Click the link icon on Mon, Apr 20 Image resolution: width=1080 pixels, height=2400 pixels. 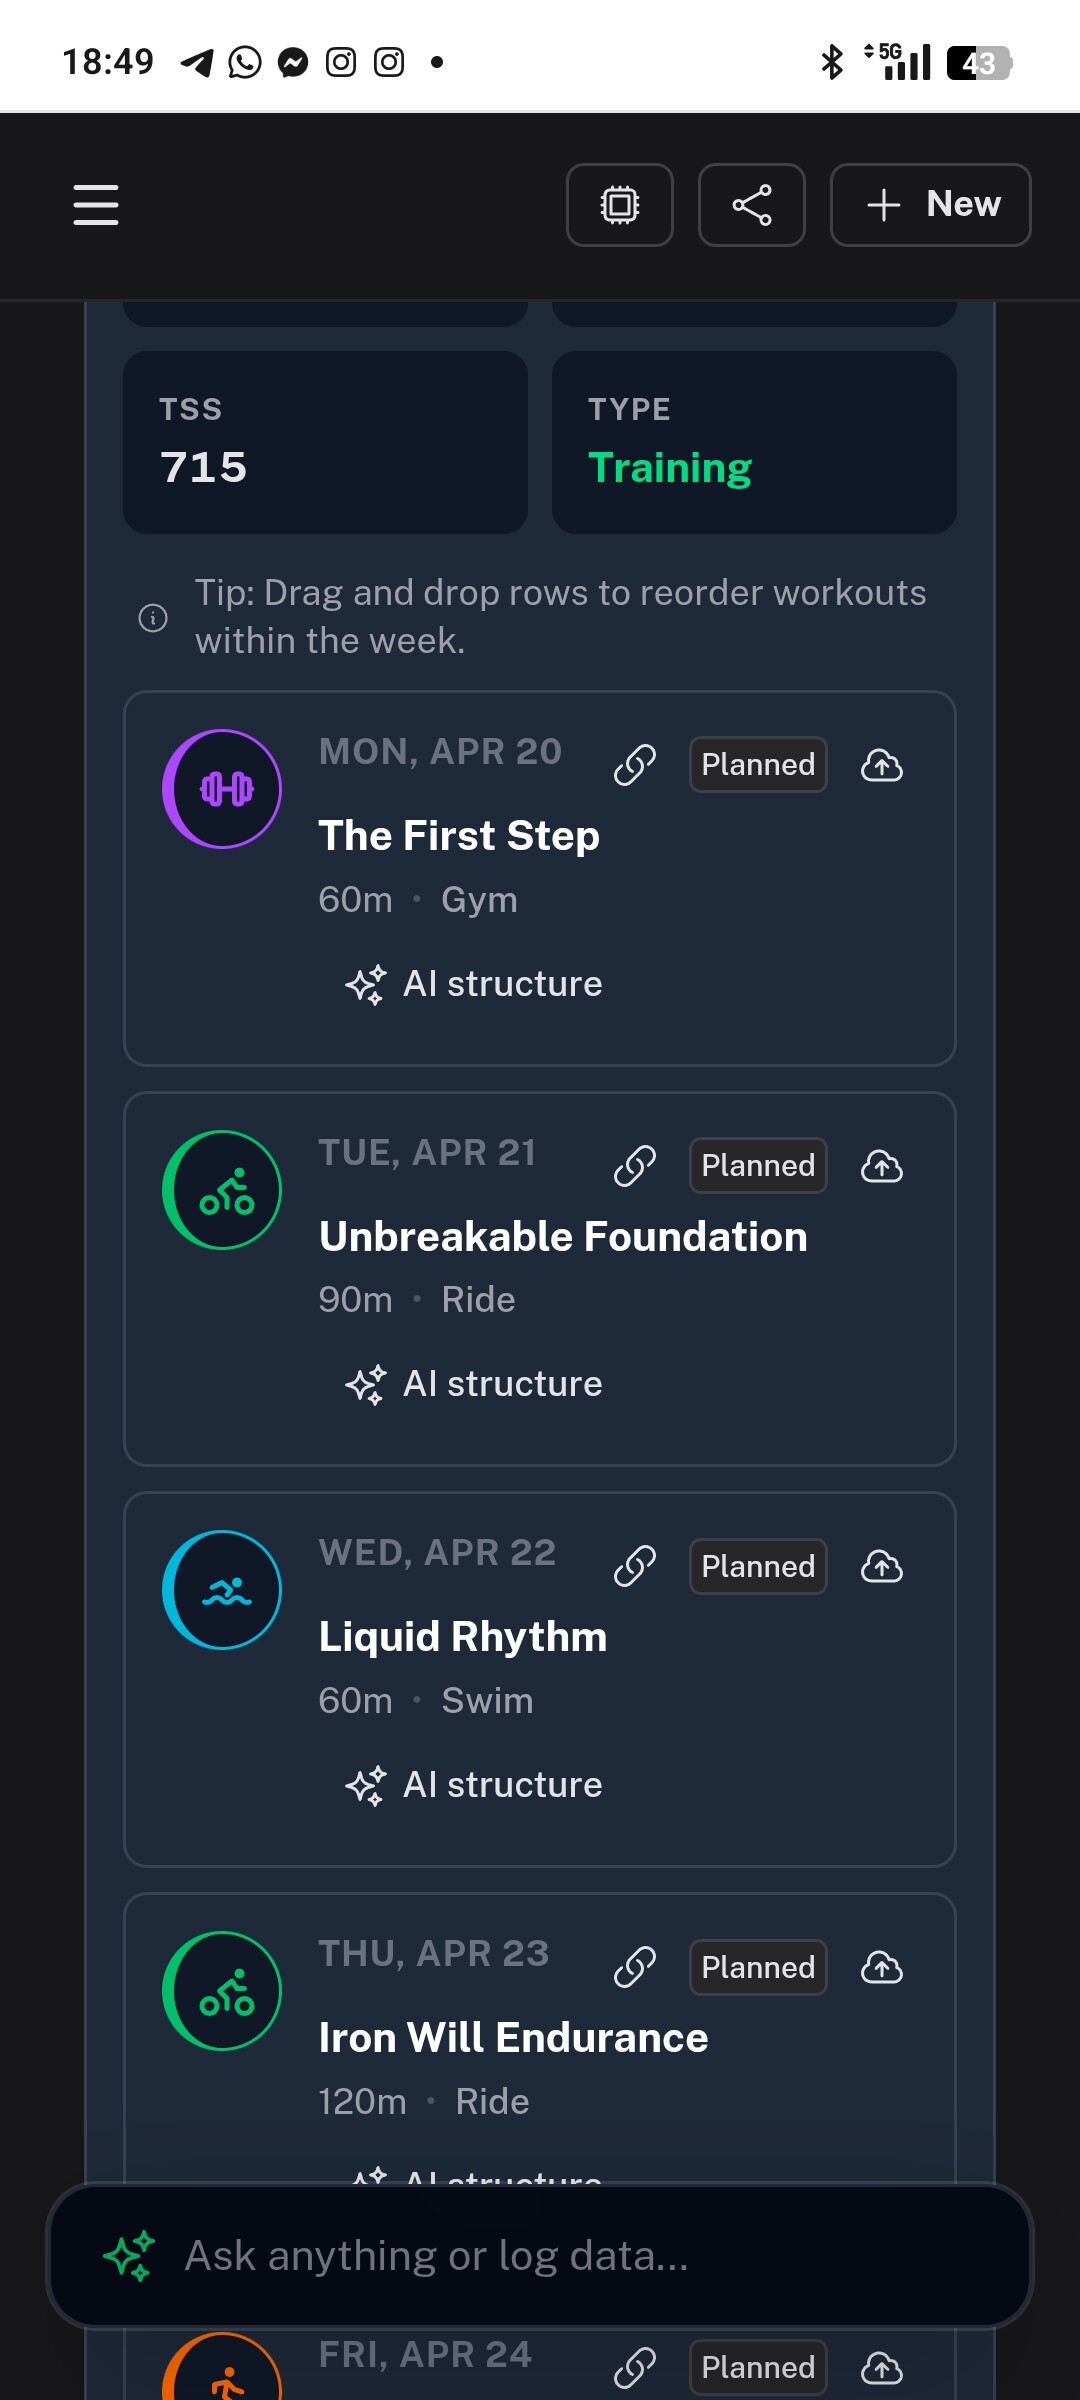tap(635, 765)
